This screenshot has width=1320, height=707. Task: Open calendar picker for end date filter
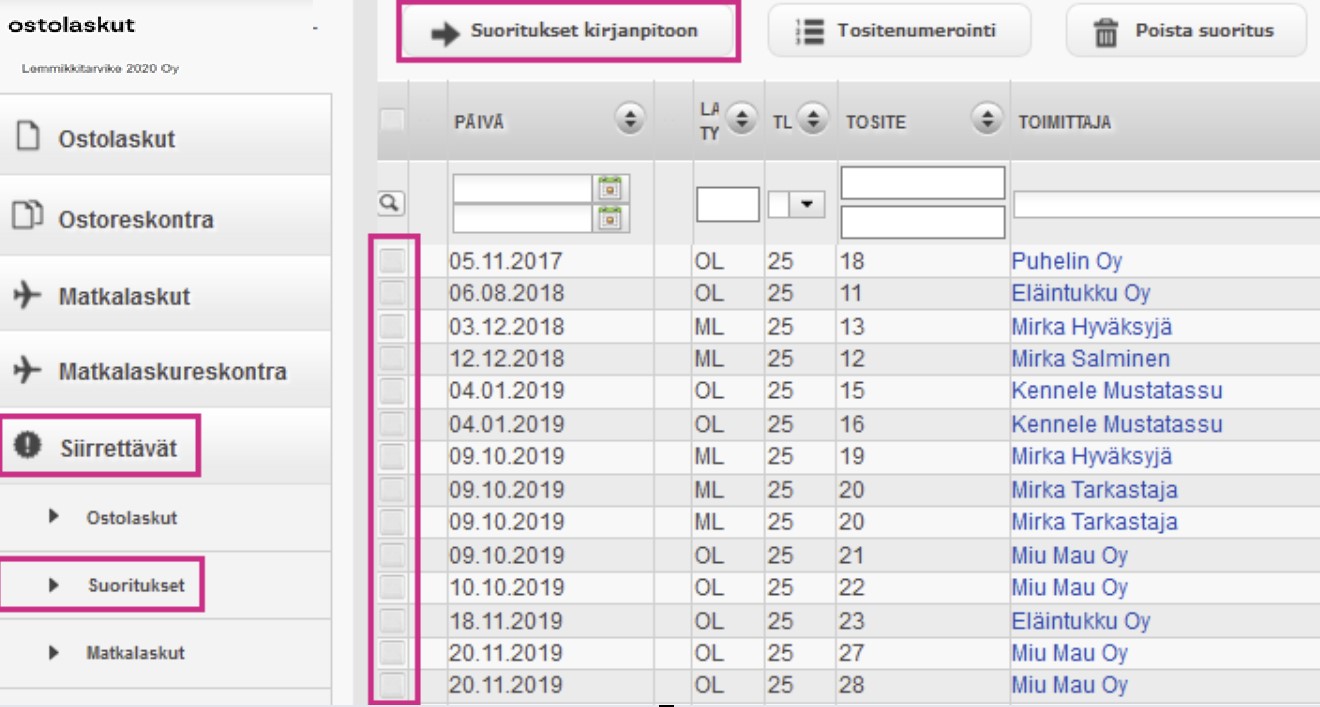pos(609,218)
